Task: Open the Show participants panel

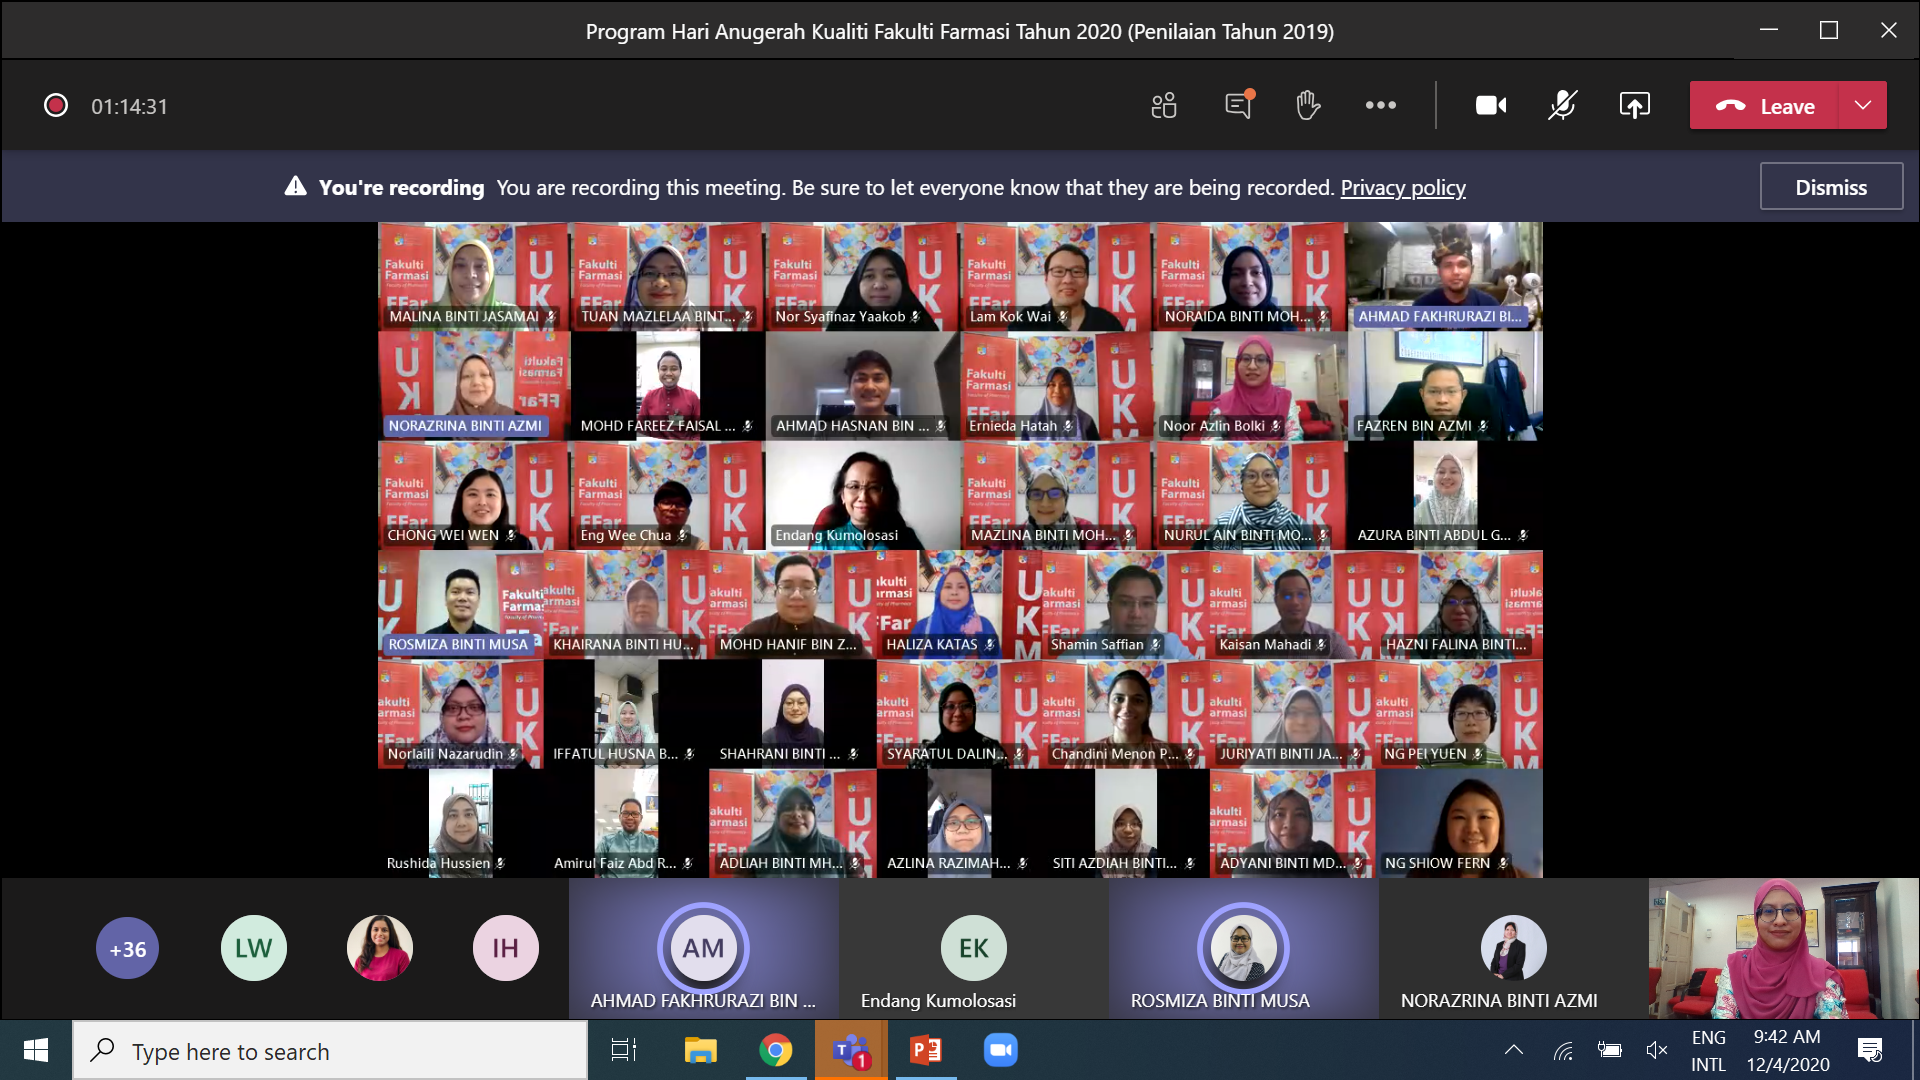Action: (1164, 105)
